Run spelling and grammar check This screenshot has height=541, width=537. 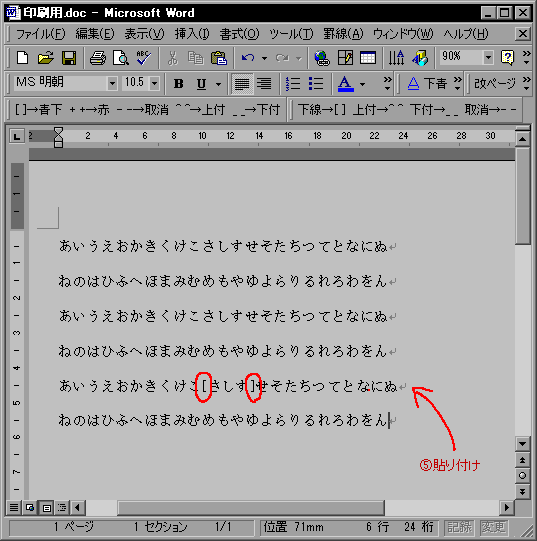tap(144, 58)
